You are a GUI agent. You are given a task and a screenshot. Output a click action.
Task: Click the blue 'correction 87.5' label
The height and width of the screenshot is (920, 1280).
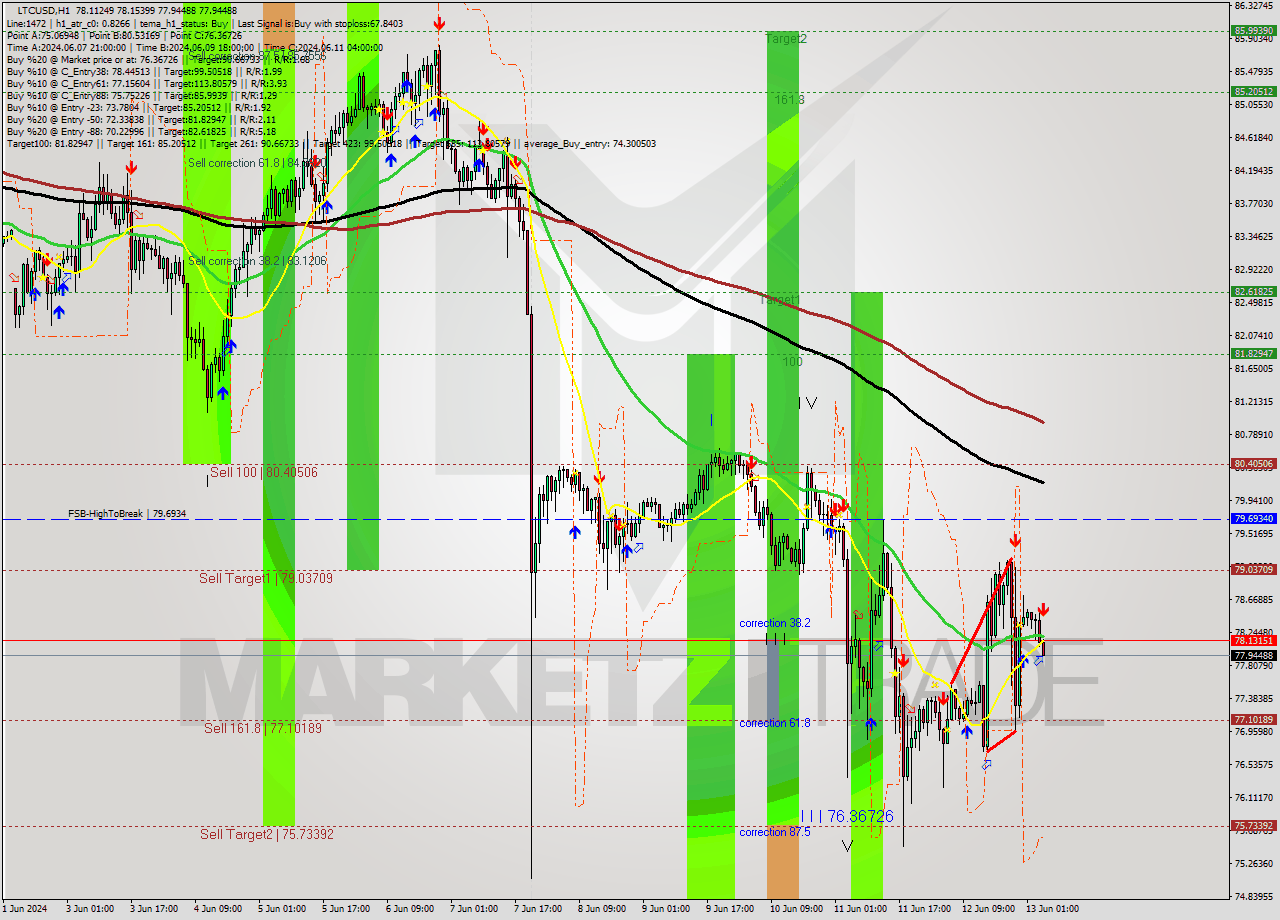coord(775,832)
